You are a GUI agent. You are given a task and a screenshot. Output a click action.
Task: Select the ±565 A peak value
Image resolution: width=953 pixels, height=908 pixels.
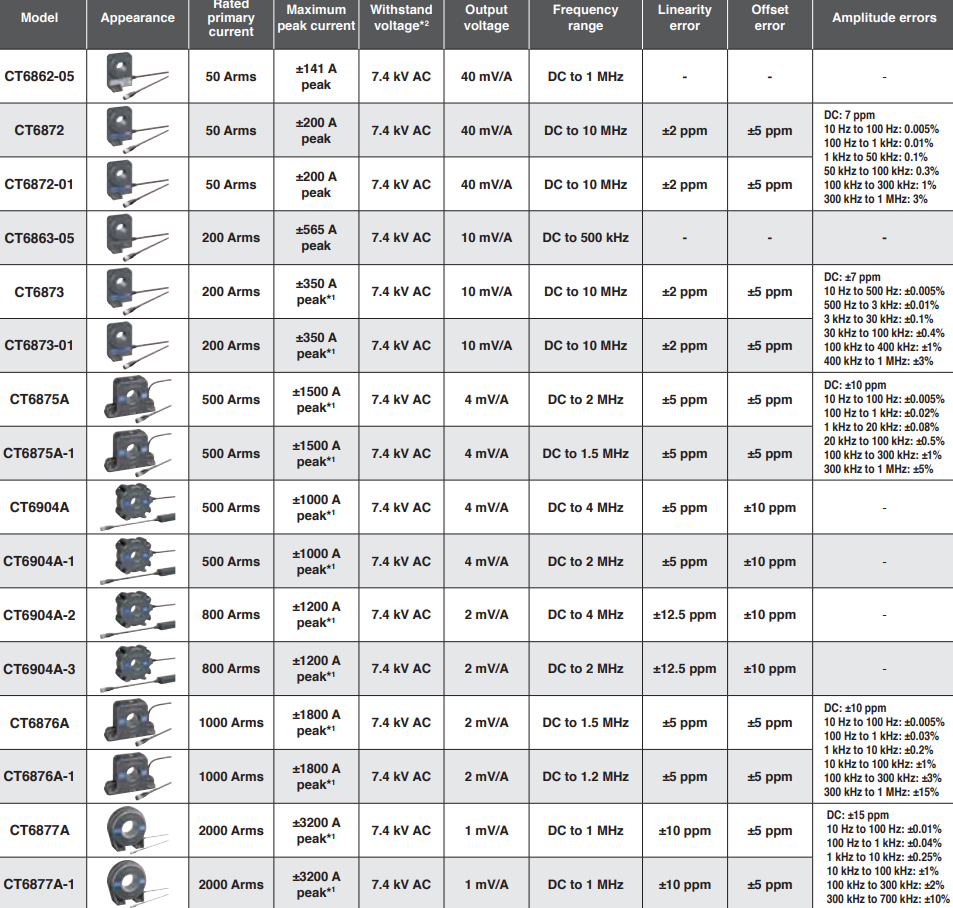click(316, 238)
